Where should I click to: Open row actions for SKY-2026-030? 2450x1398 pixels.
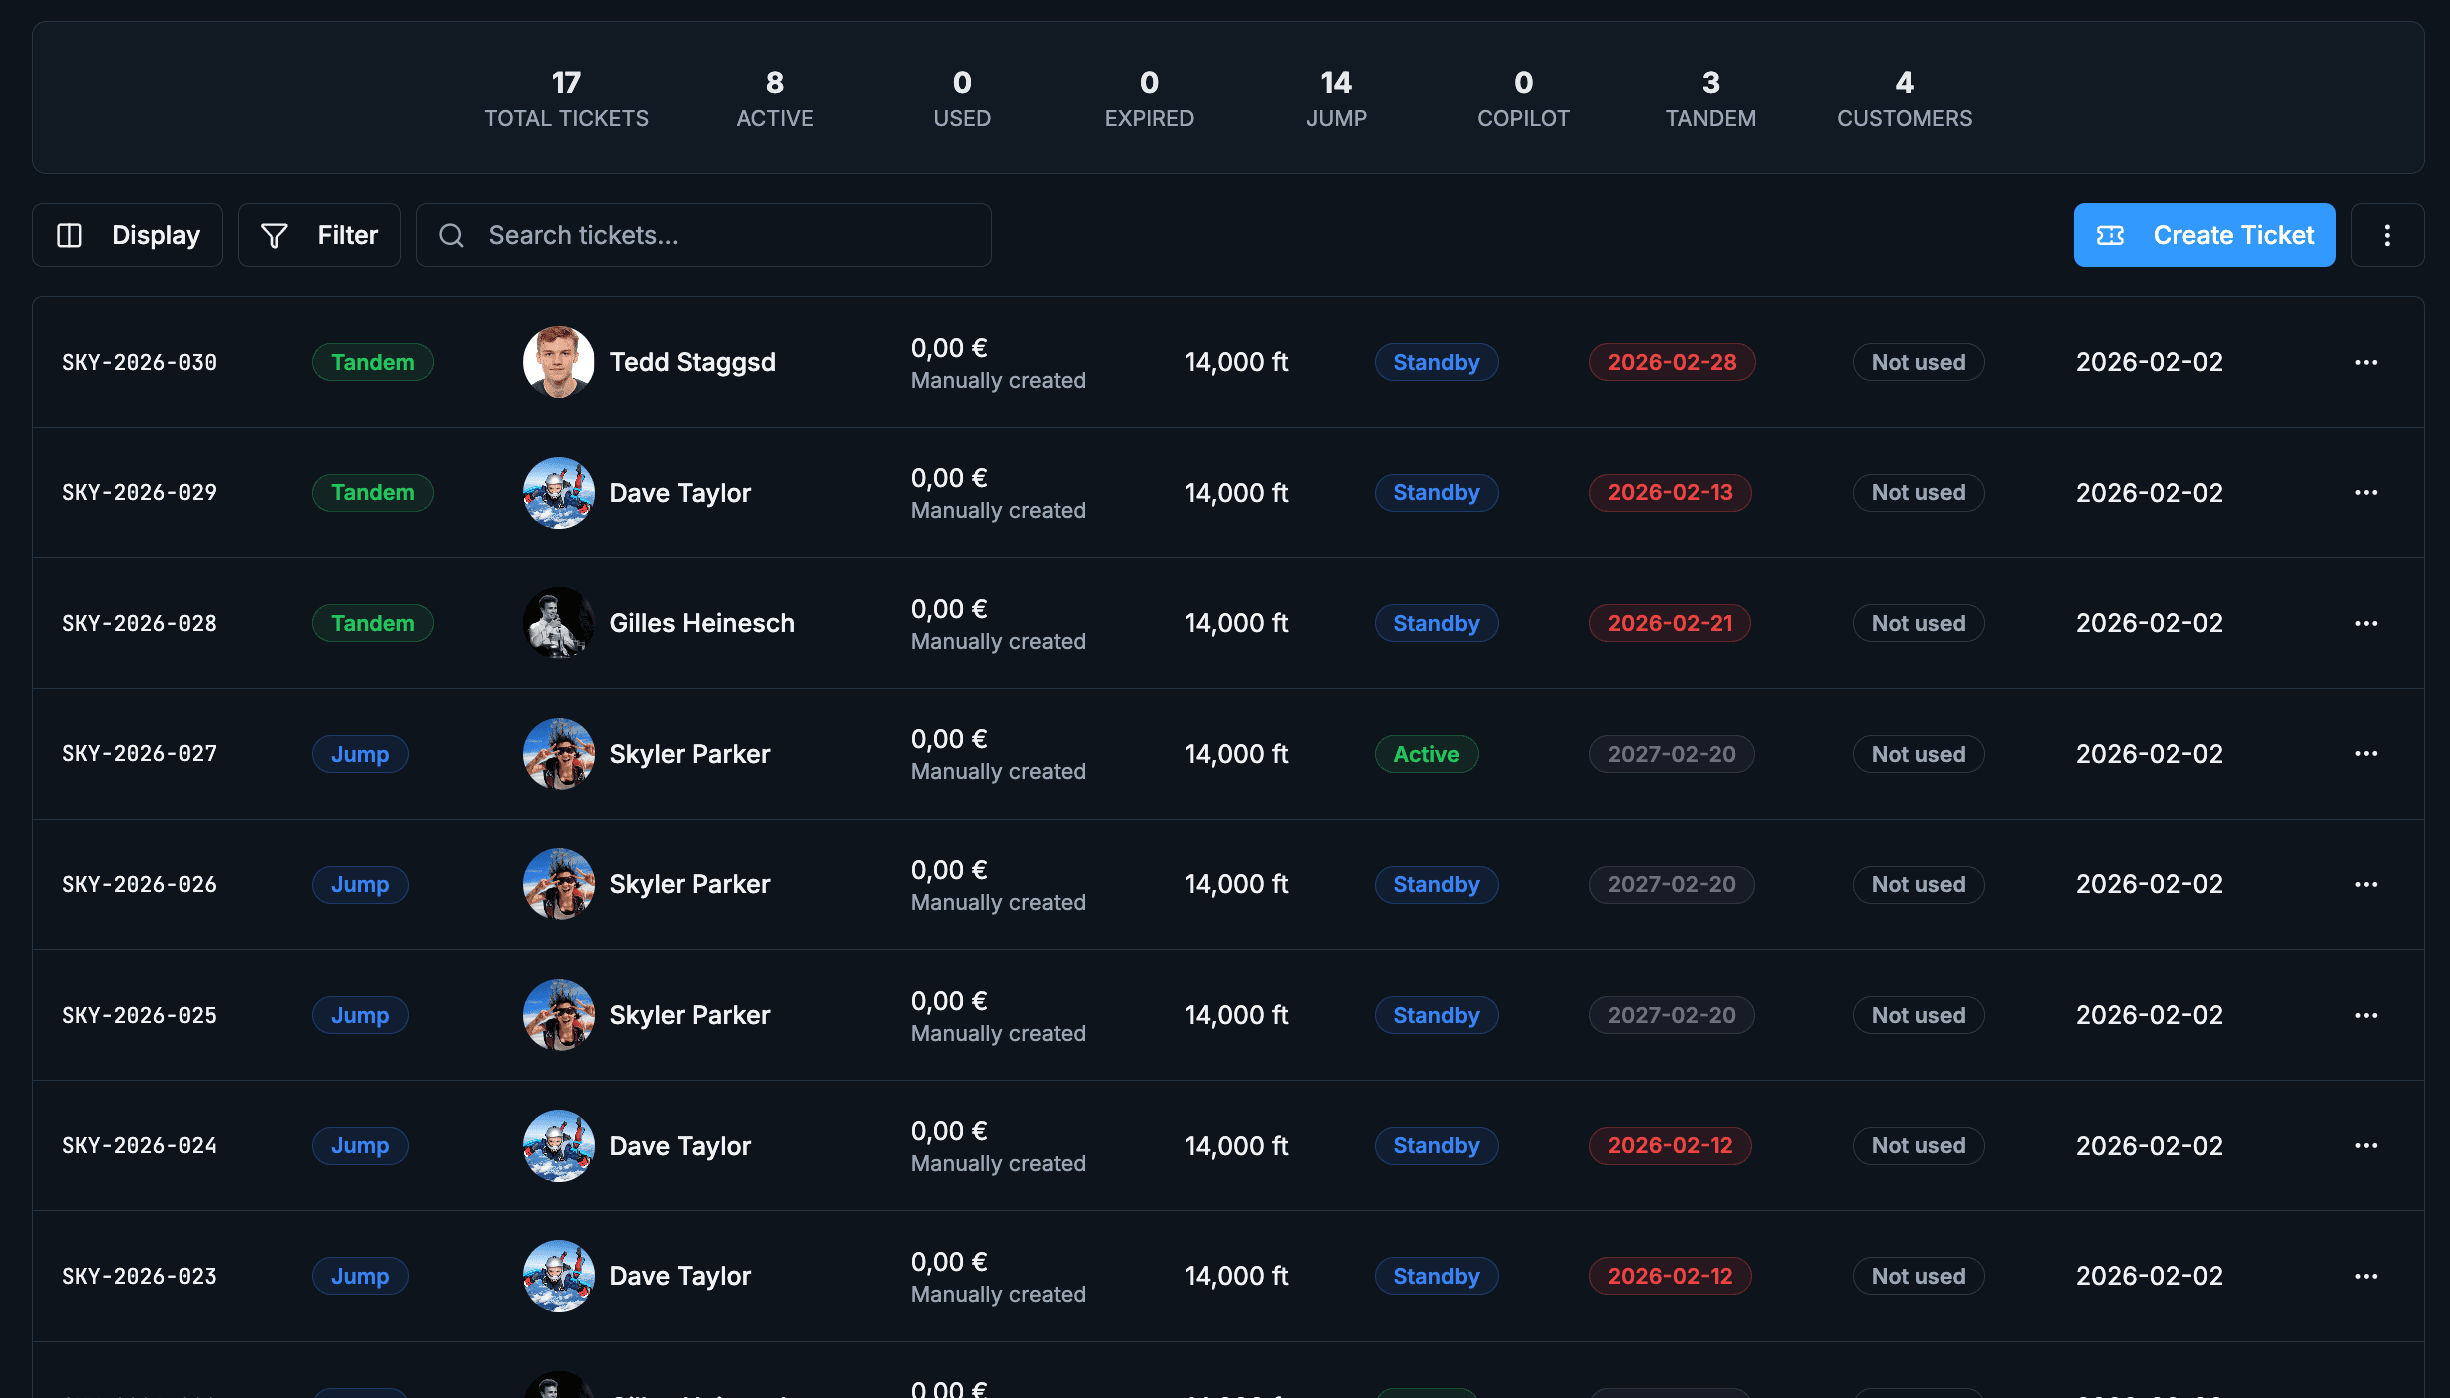click(x=2365, y=362)
